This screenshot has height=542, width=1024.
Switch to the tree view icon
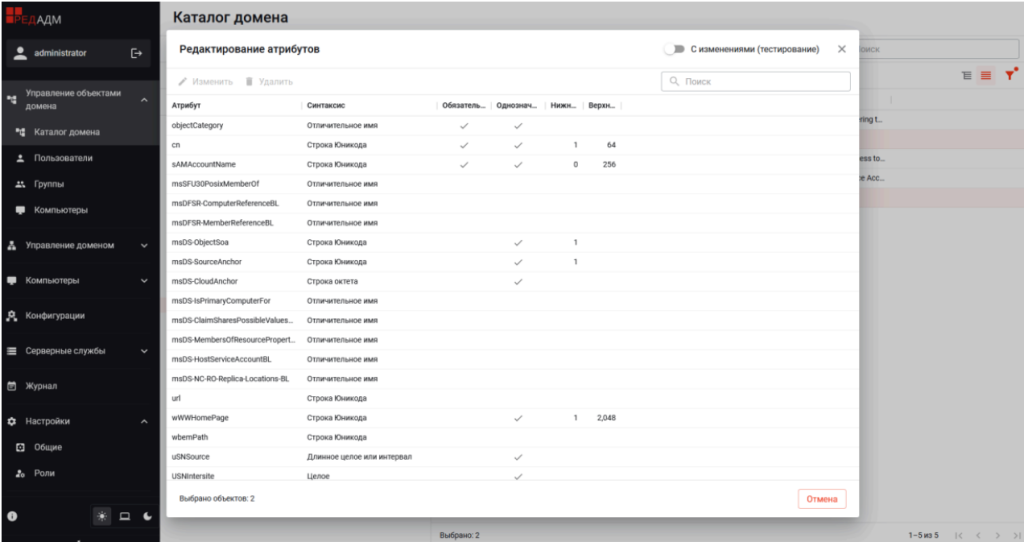click(966, 75)
